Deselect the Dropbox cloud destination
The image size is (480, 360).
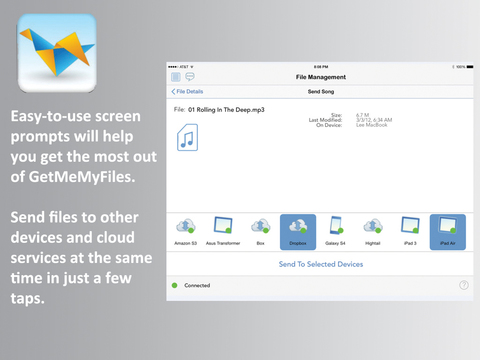click(x=298, y=232)
